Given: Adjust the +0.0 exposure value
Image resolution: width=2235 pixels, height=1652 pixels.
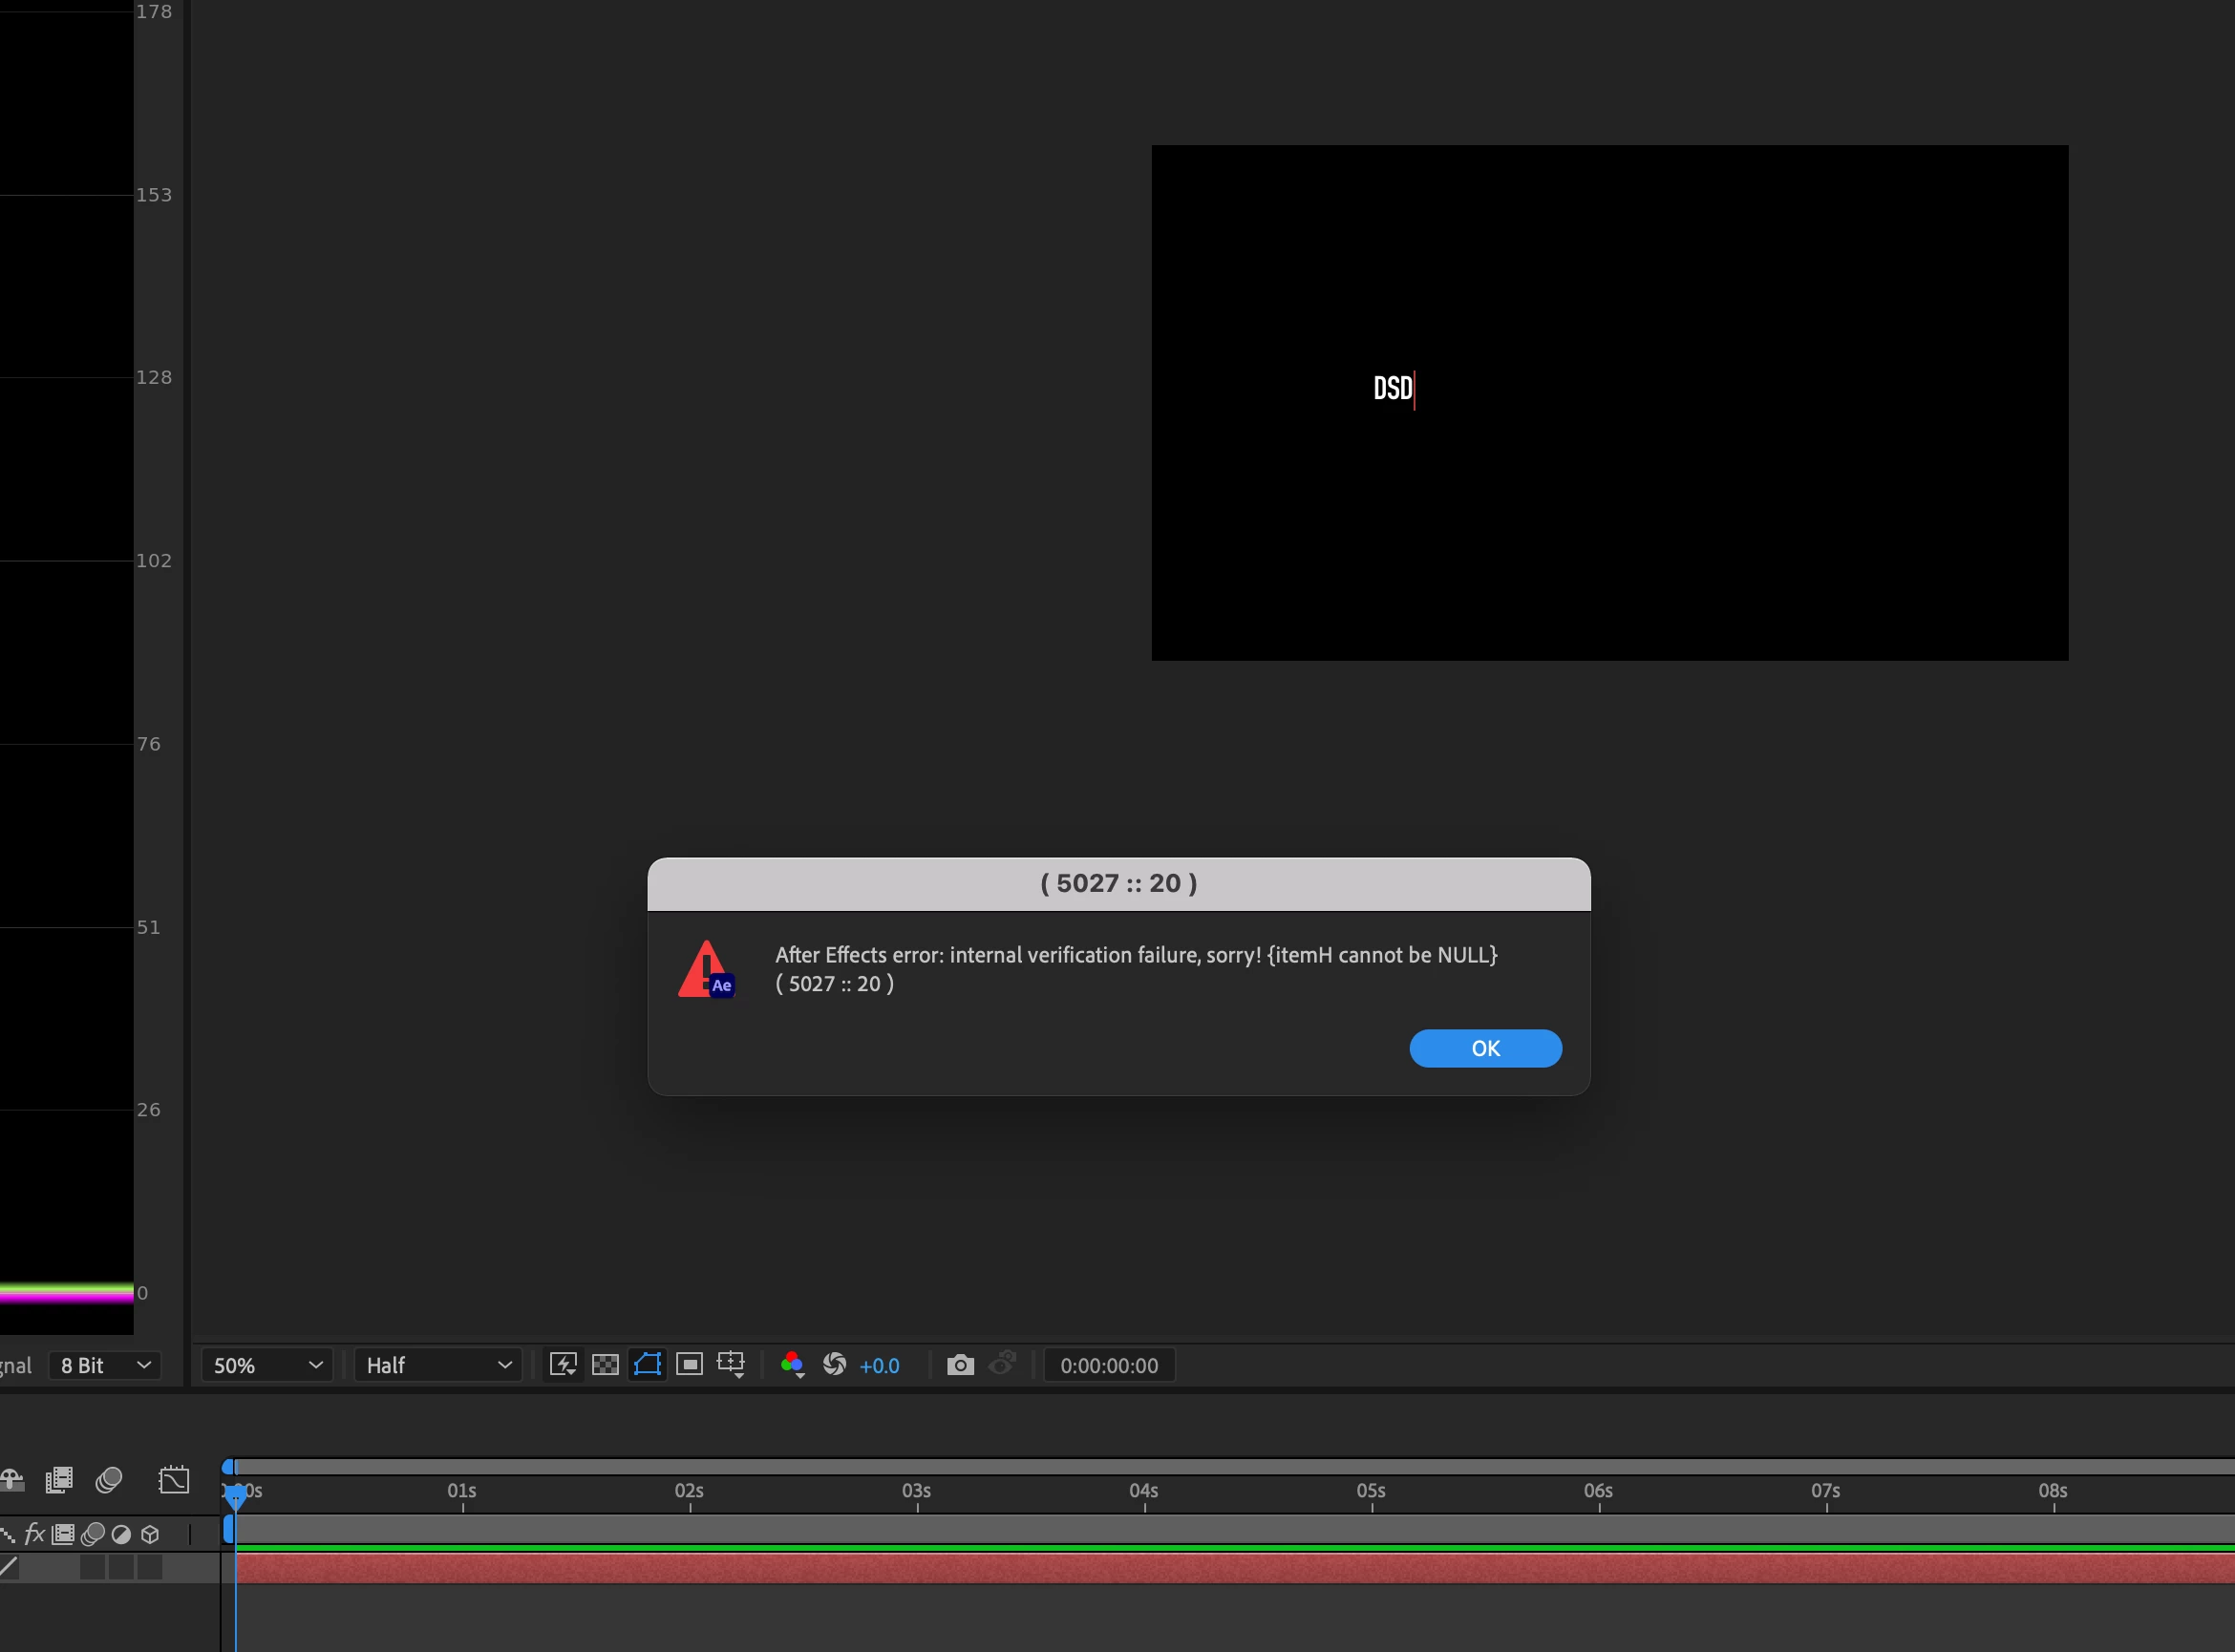Looking at the screenshot, I should point(879,1366).
